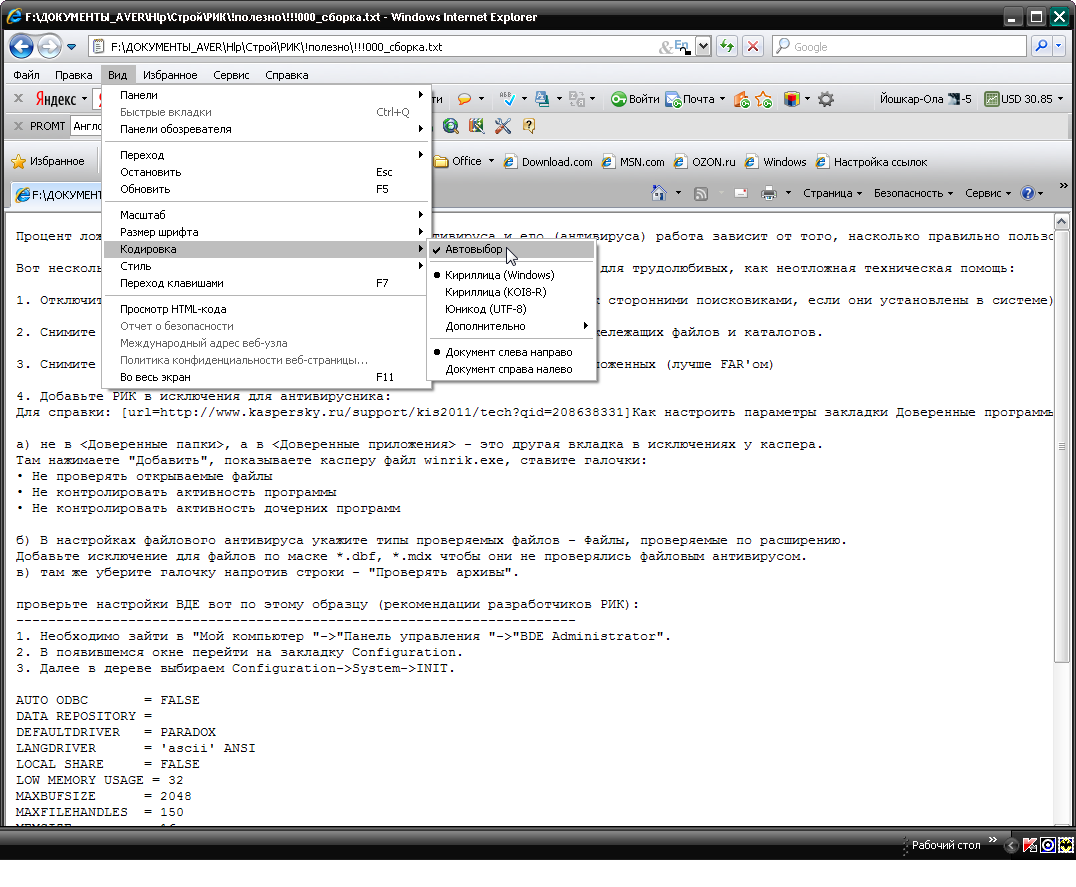The height and width of the screenshot is (887, 1076).
Task: Select Кириллица (KOI8-R) encoding
Action: click(x=496, y=292)
